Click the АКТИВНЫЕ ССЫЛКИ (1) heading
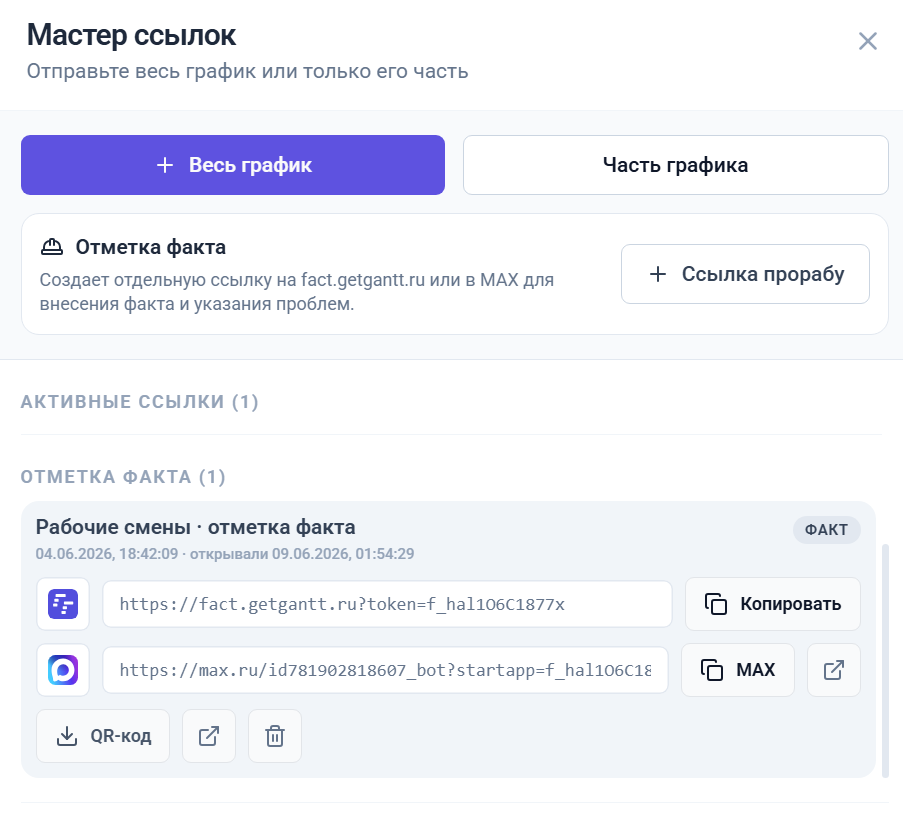The height and width of the screenshot is (819, 903). pos(140,402)
